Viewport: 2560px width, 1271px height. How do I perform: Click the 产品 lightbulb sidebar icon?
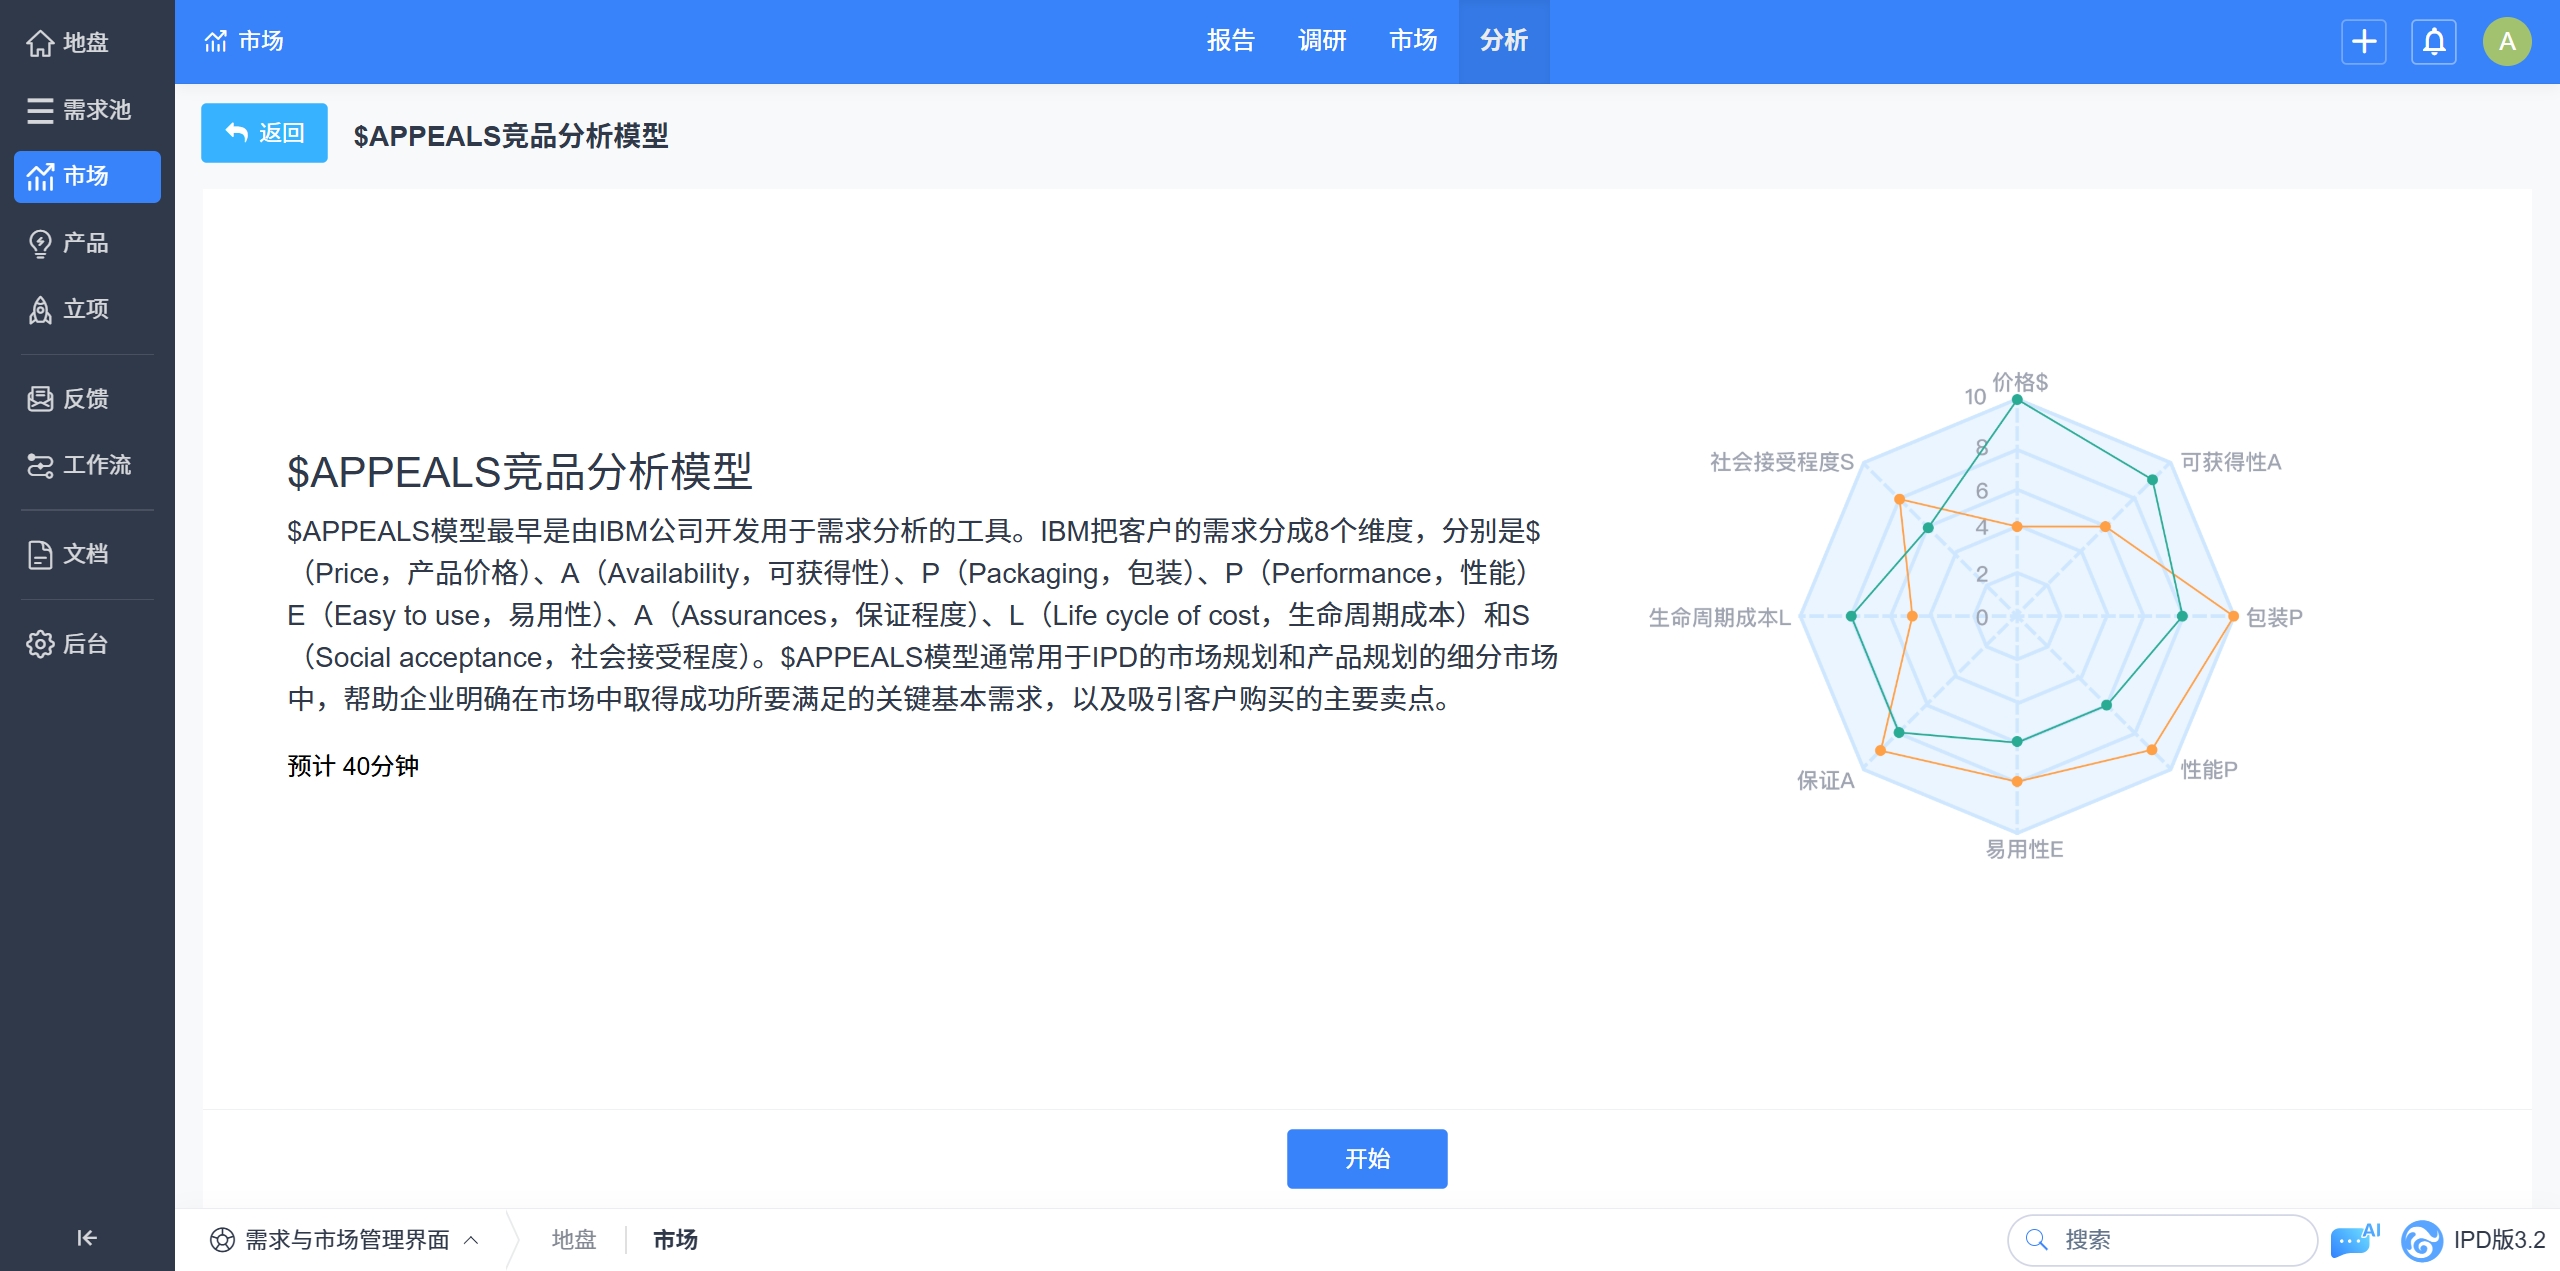coord(40,243)
